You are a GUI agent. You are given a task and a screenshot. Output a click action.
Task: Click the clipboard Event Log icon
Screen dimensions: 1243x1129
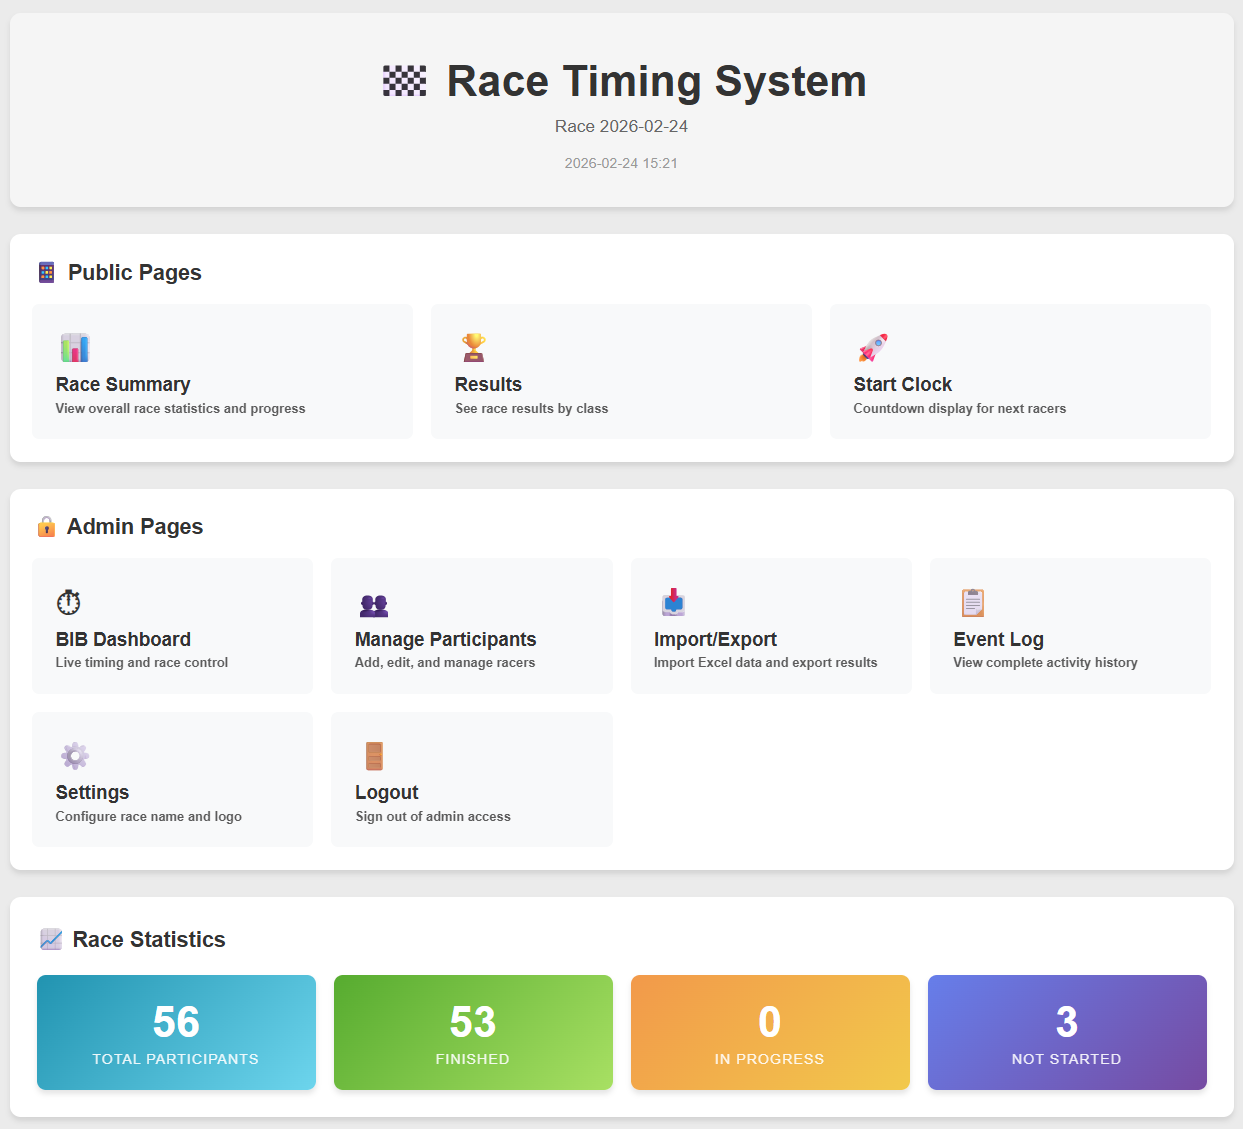972,602
